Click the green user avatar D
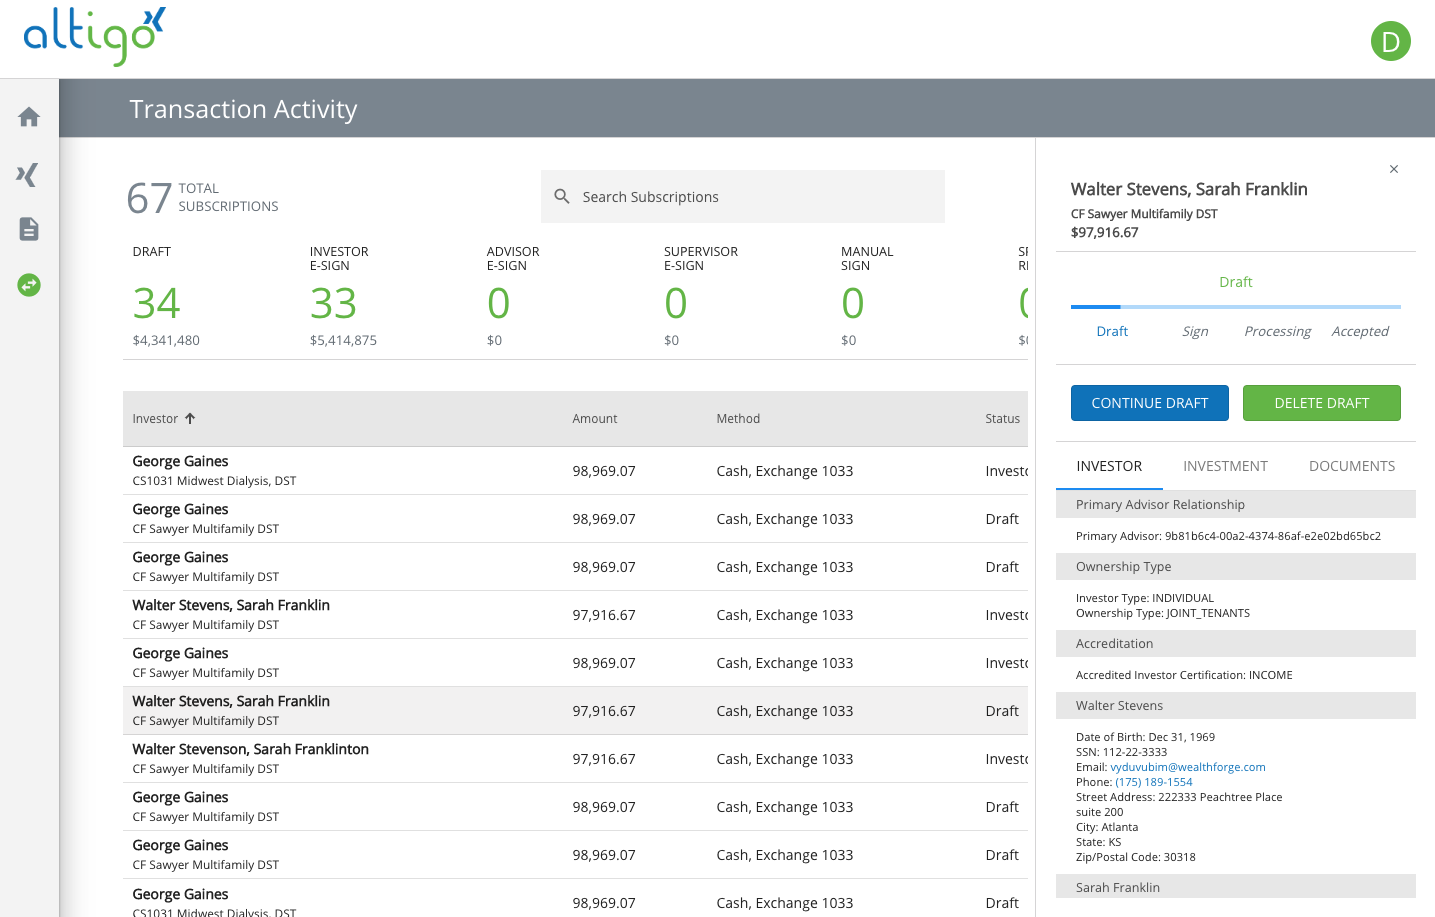 coord(1390,41)
